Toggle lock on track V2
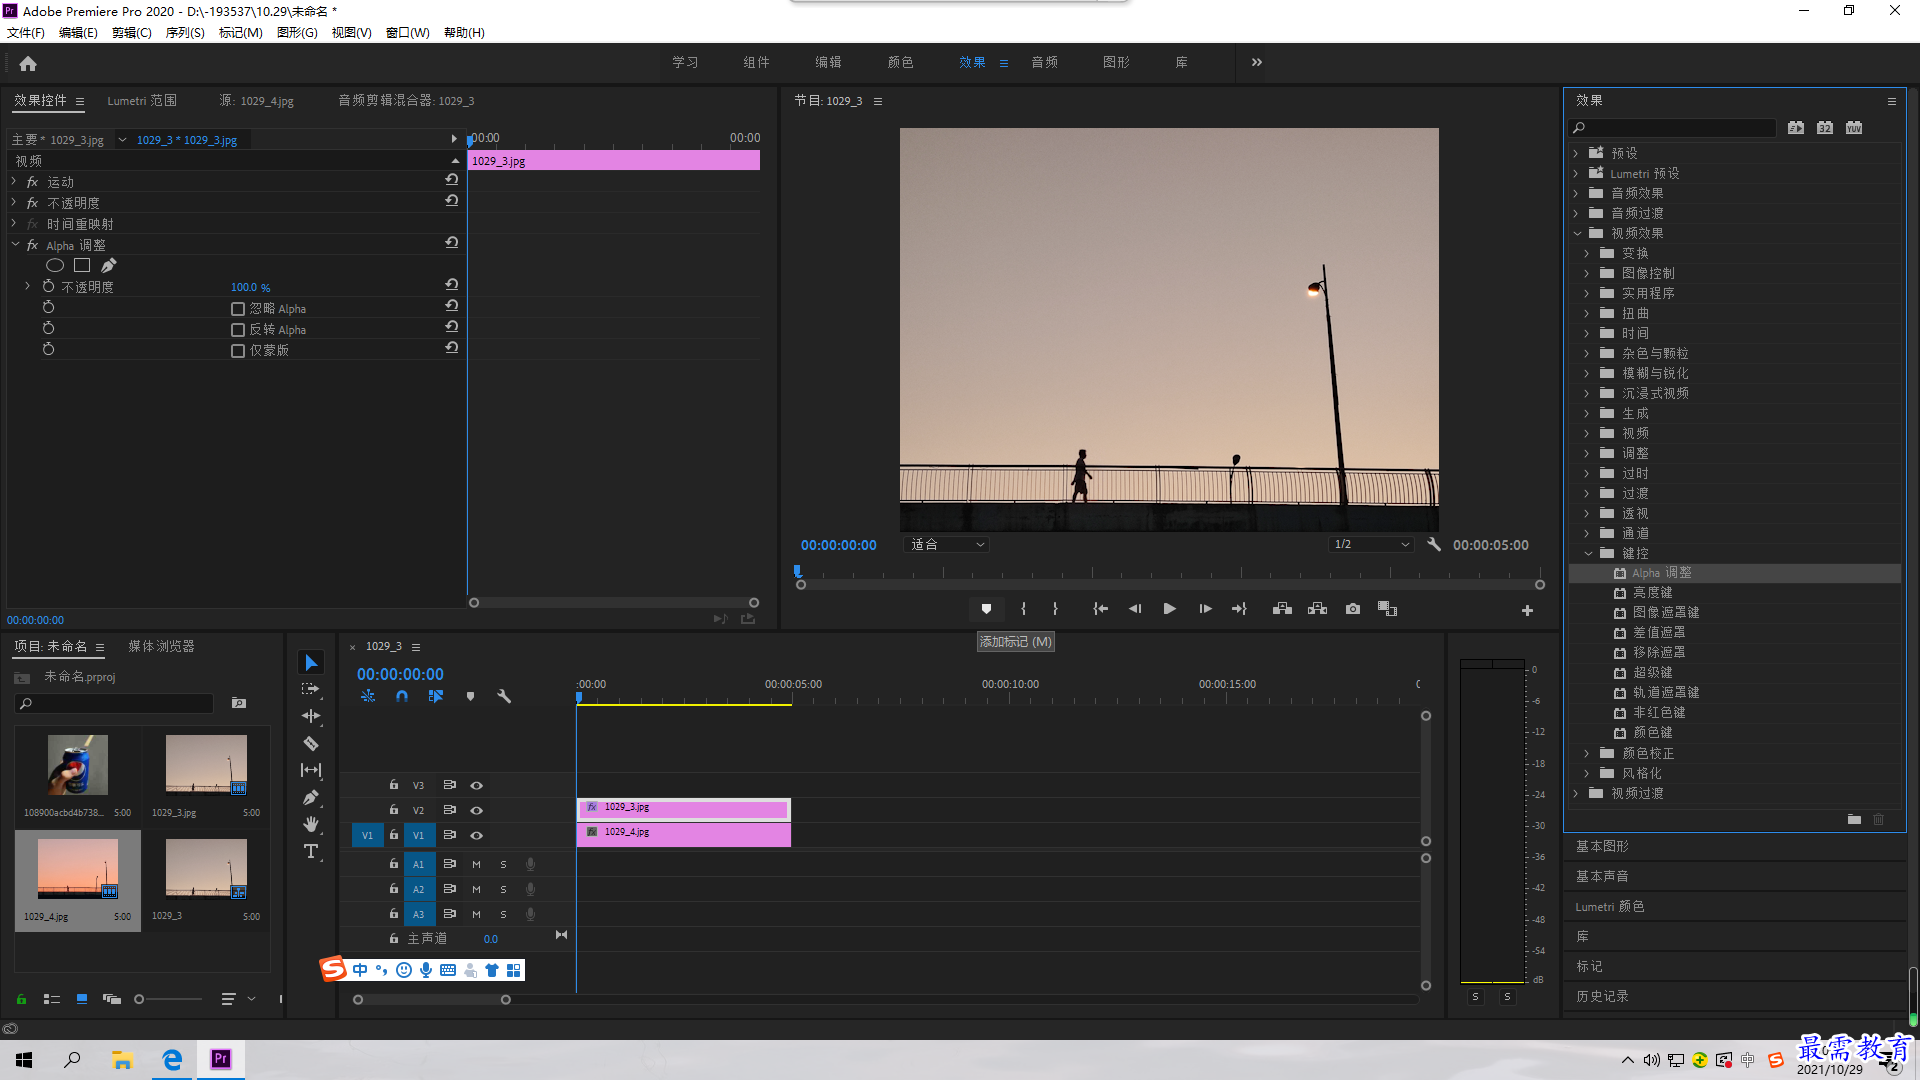1920x1080 pixels. (394, 810)
